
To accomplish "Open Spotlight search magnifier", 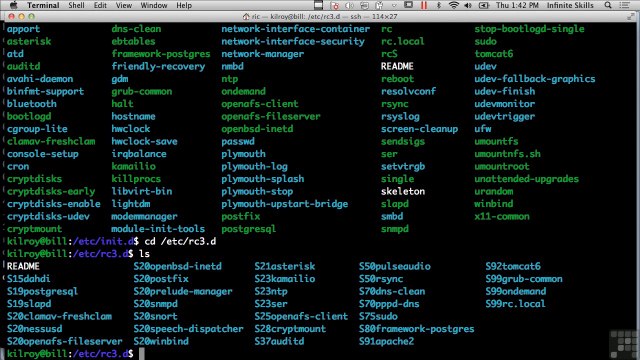I will pos(608,5).
